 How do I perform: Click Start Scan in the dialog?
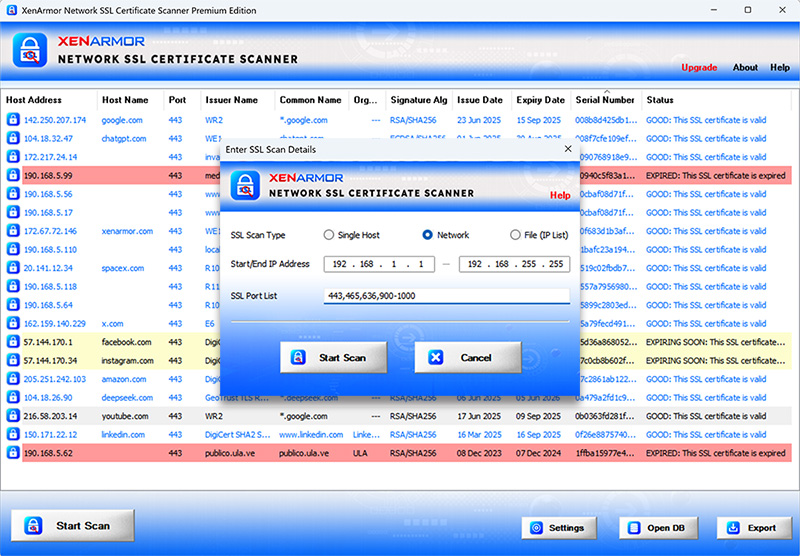coord(334,358)
